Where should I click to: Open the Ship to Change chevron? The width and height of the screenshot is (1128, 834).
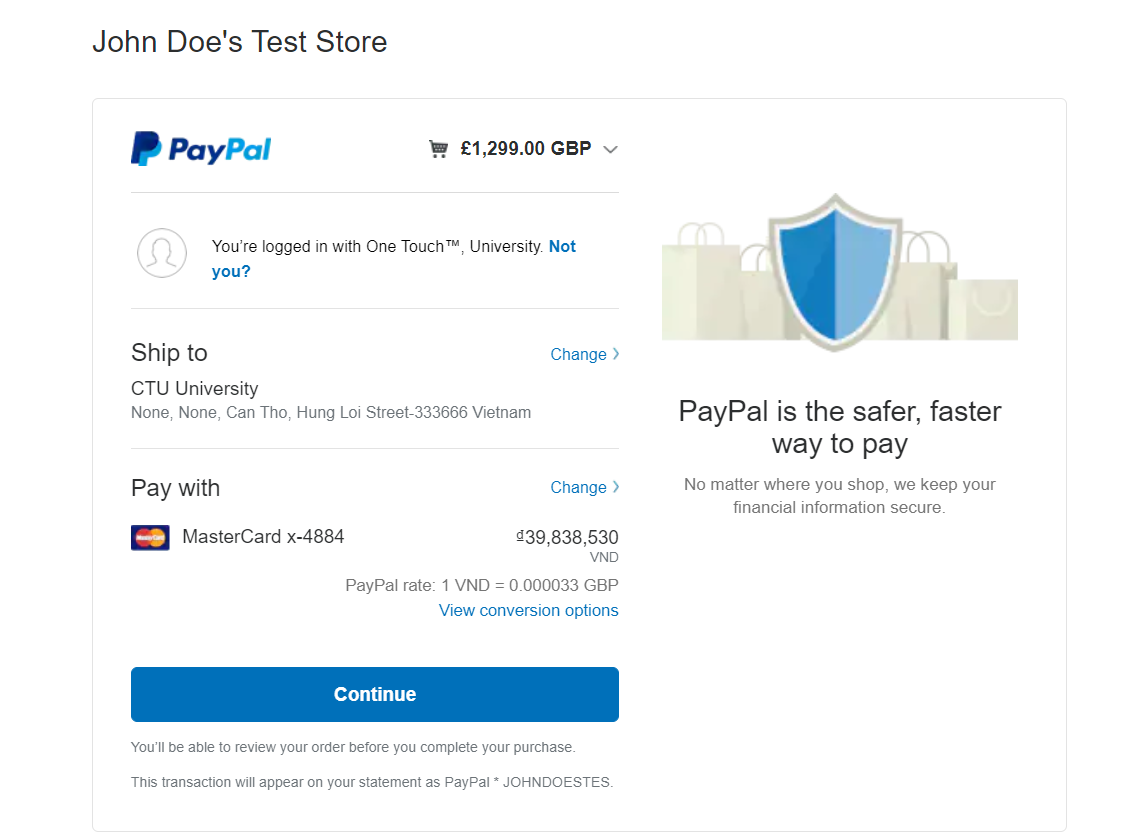click(616, 353)
